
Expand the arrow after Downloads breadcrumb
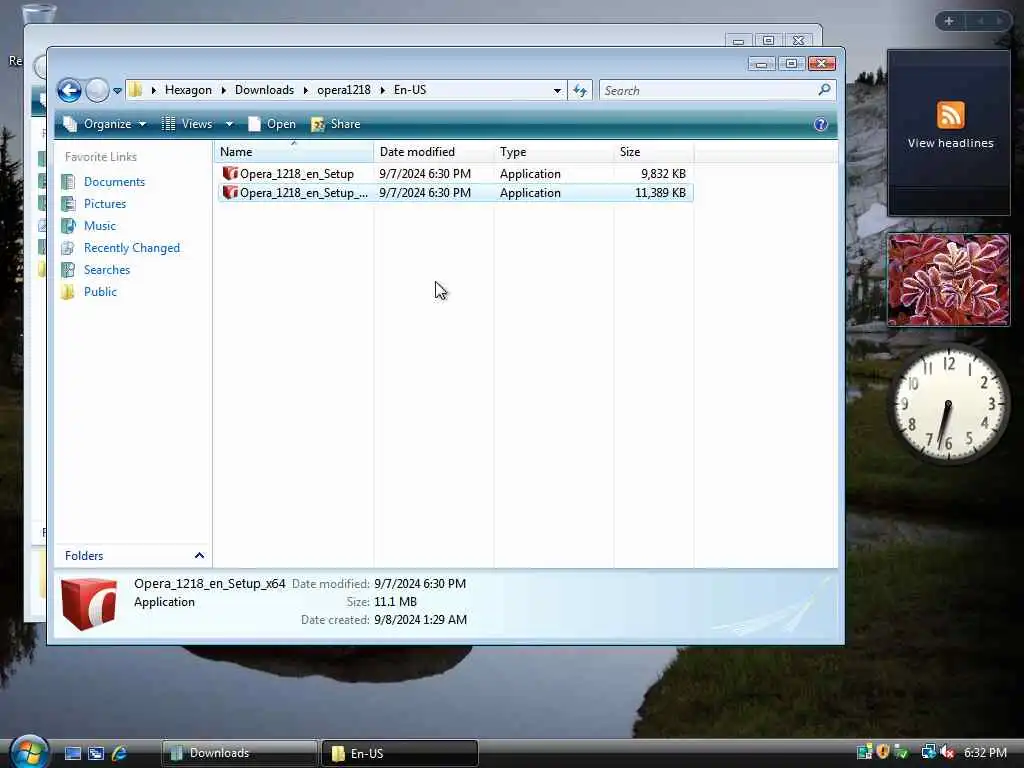tap(305, 90)
